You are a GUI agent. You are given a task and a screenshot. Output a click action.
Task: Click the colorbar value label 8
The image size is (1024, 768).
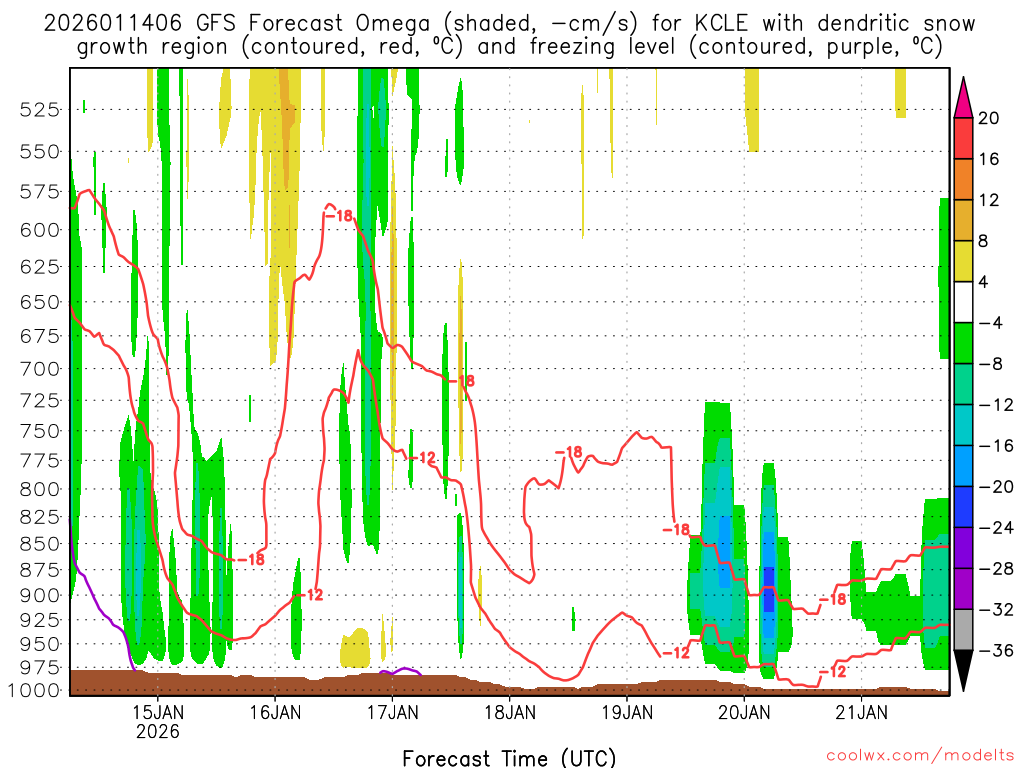(984, 241)
